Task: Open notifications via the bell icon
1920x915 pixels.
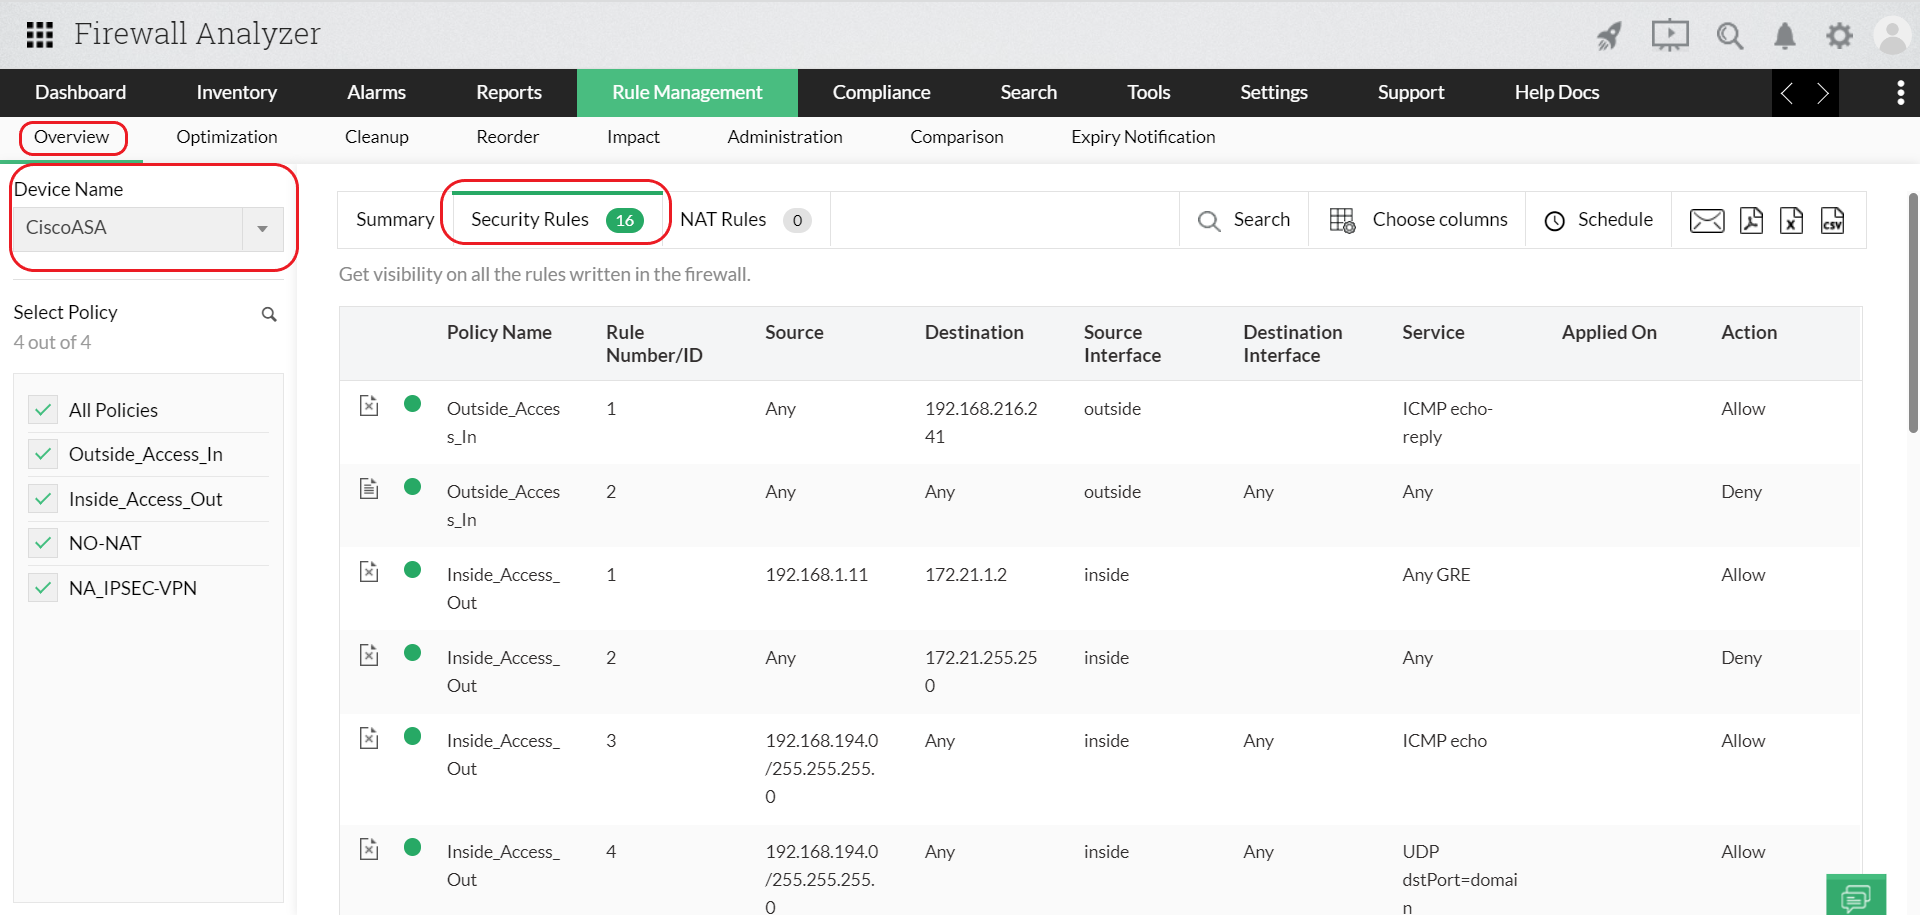Action: (x=1785, y=35)
